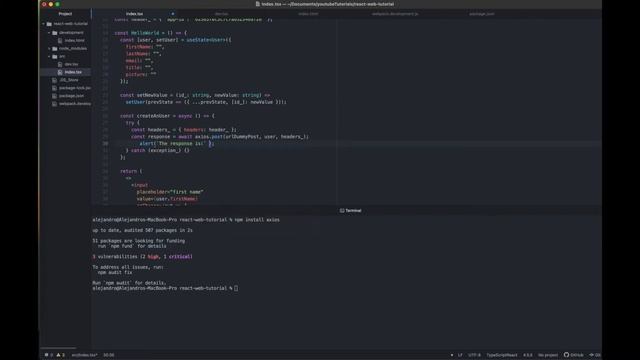The height and width of the screenshot is (360, 640).
Task: Click the node_modules folder icon
Action: click(x=55, y=49)
